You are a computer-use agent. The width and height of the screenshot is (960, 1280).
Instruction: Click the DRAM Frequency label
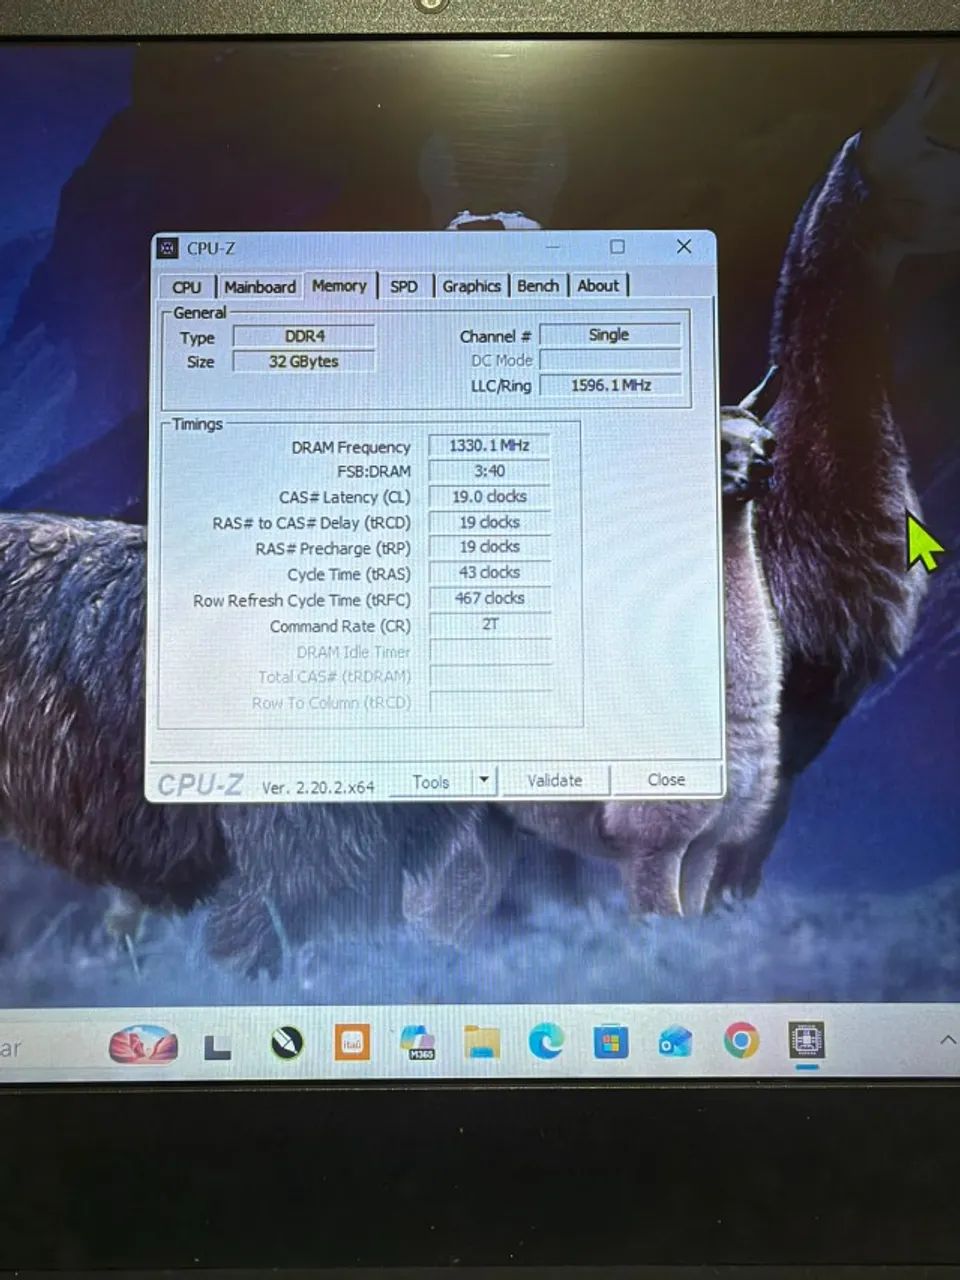pos(351,448)
